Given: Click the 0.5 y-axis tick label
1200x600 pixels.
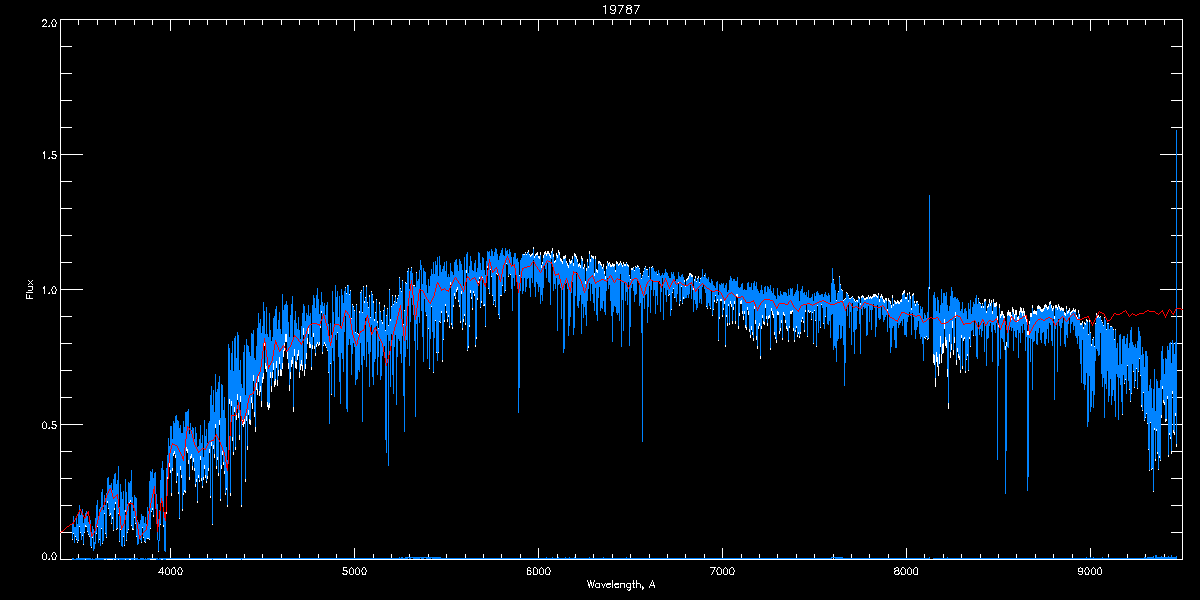Looking at the screenshot, I should tap(47, 424).
